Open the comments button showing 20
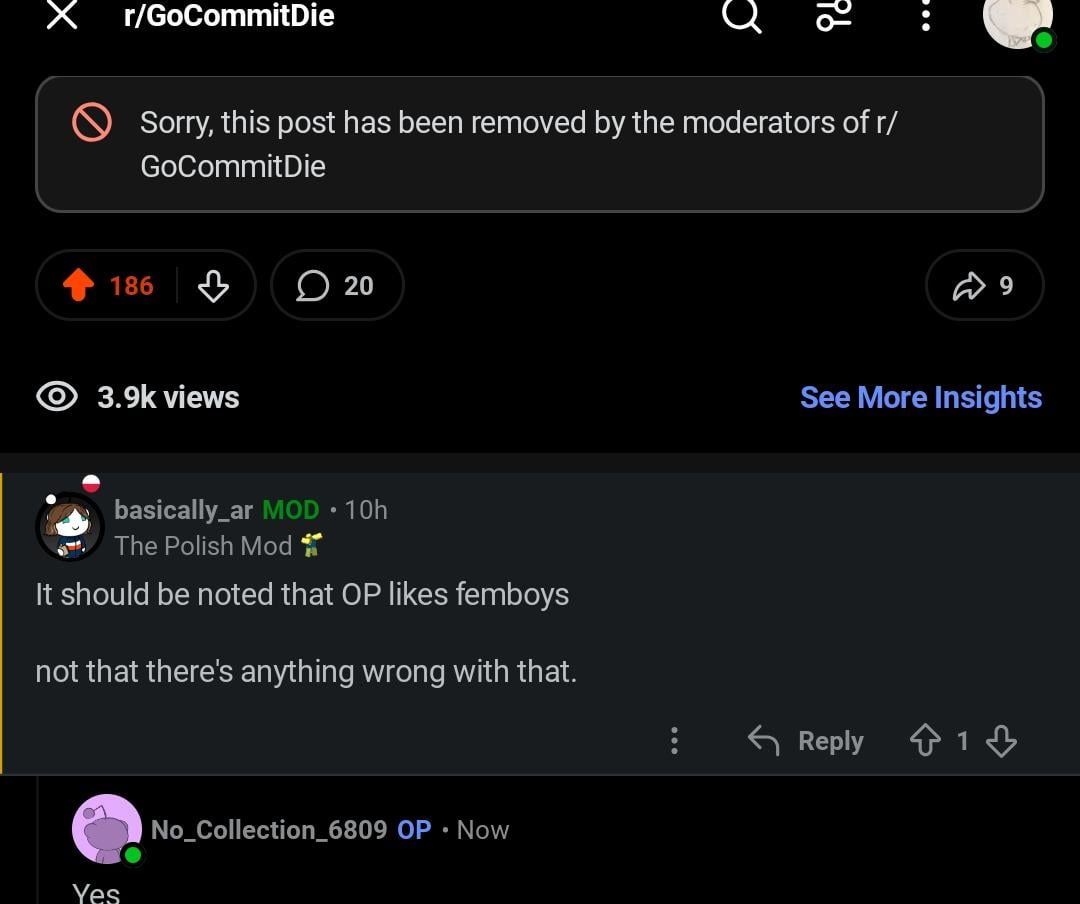1080x904 pixels. [336, 286]
